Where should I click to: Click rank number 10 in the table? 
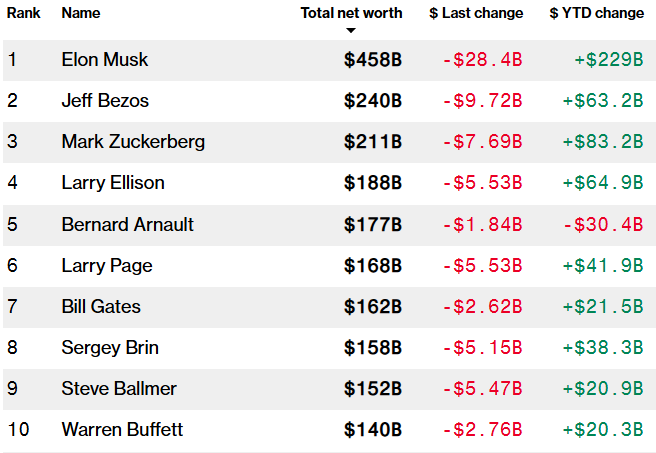point(18,430)
